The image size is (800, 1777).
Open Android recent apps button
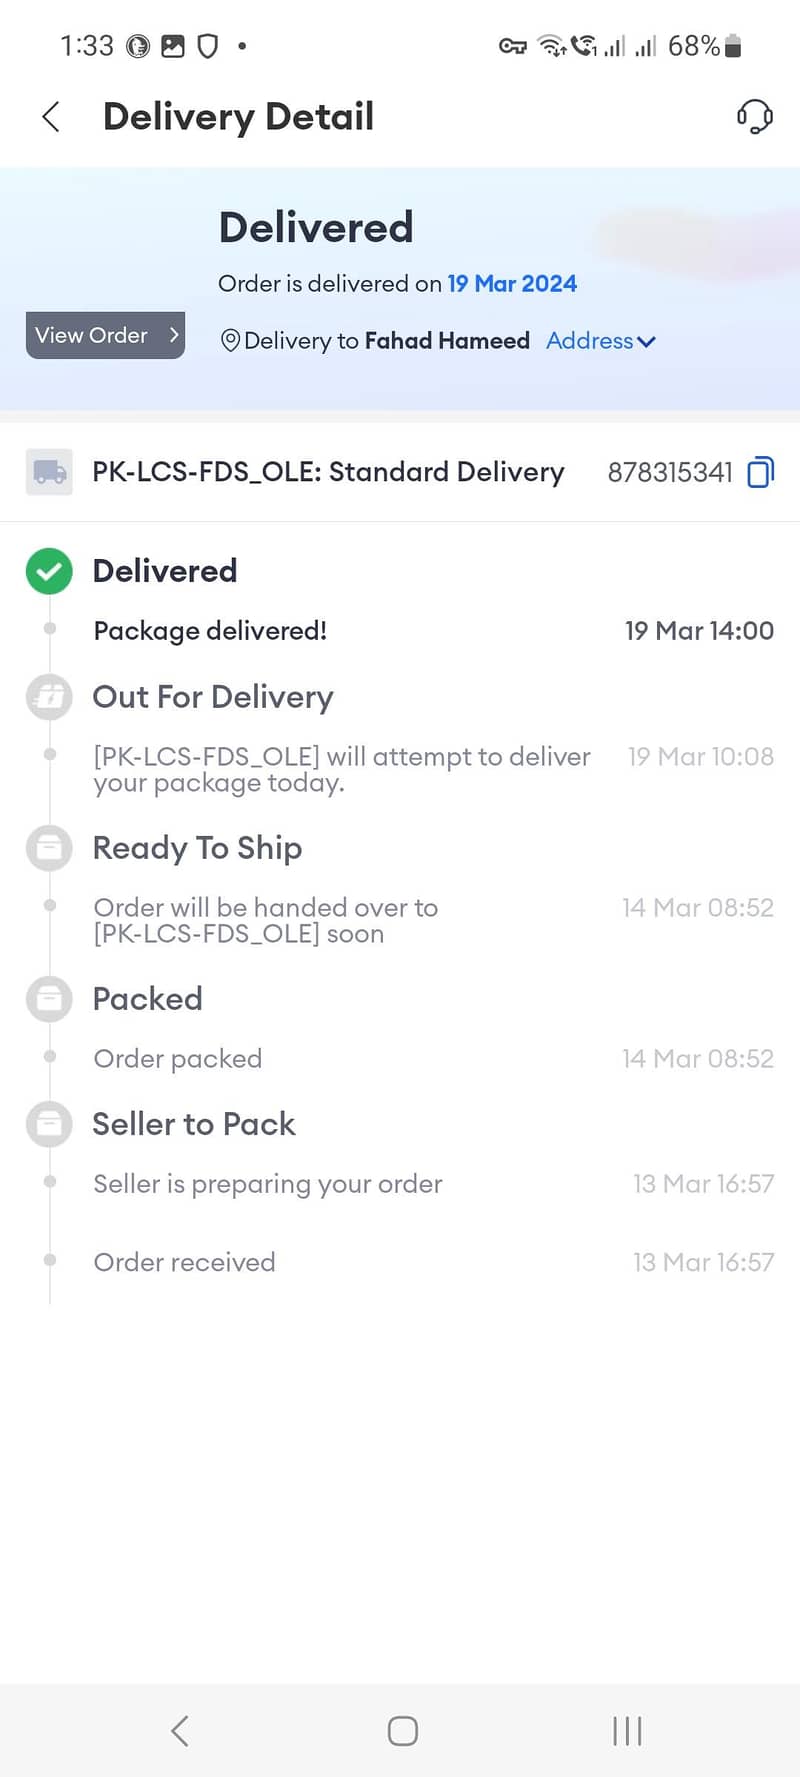[627, 1731]
